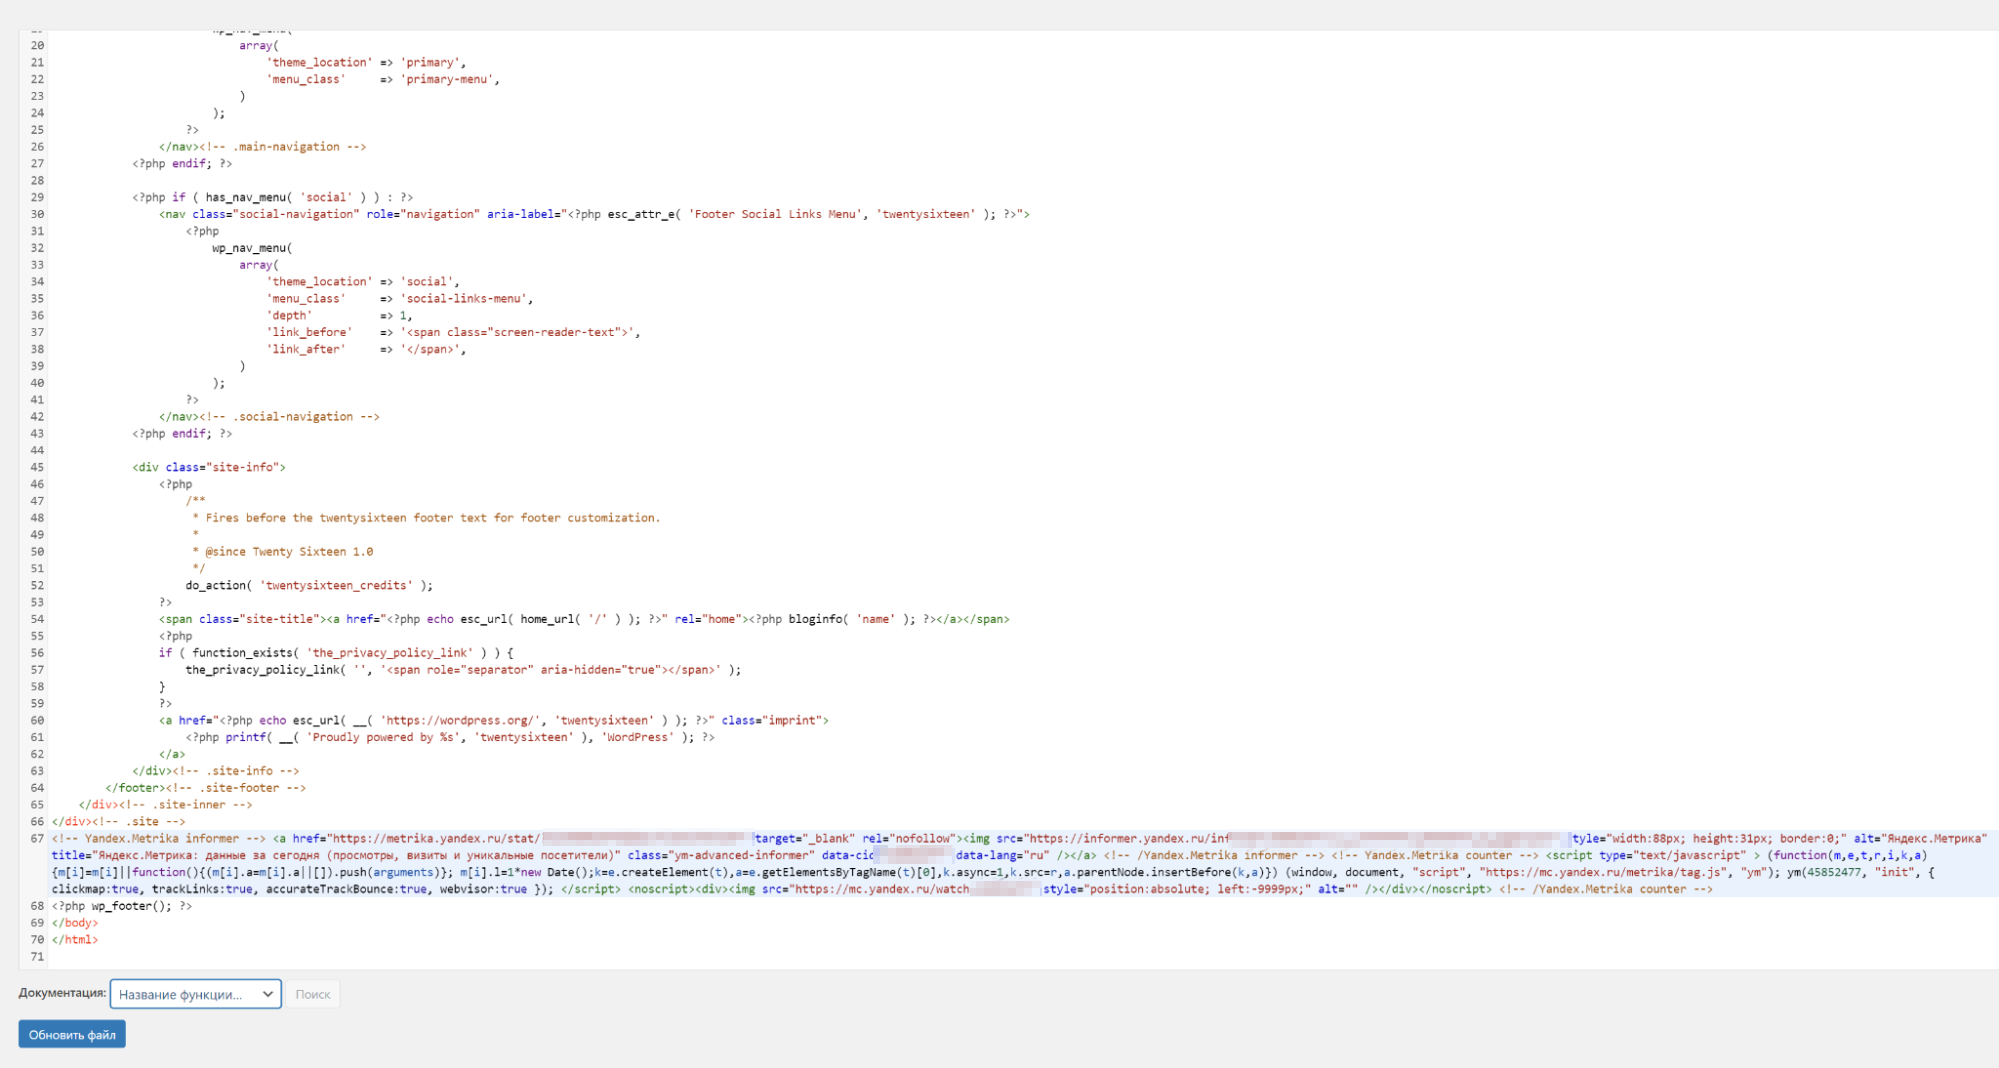Viewport: 1999px width, 1068px height.
Task: Click the the_privacy_policy_link call line
Action: pyautogui.click(x=463, y=670)
